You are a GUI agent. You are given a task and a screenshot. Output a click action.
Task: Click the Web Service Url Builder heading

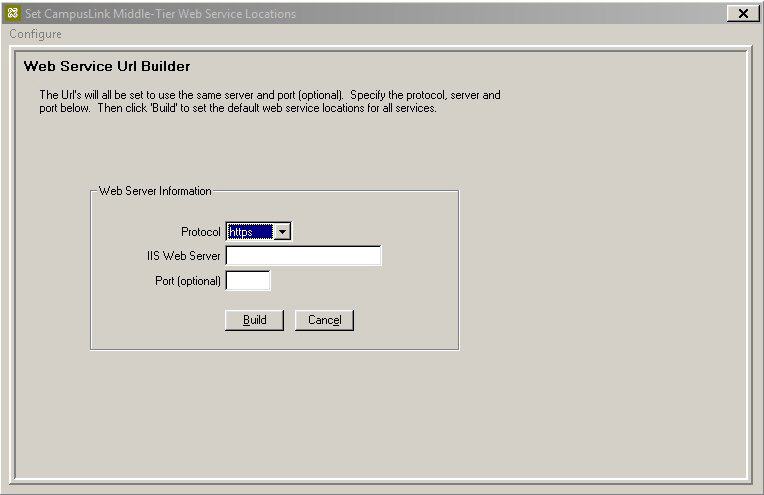click(x=107, y=66)
